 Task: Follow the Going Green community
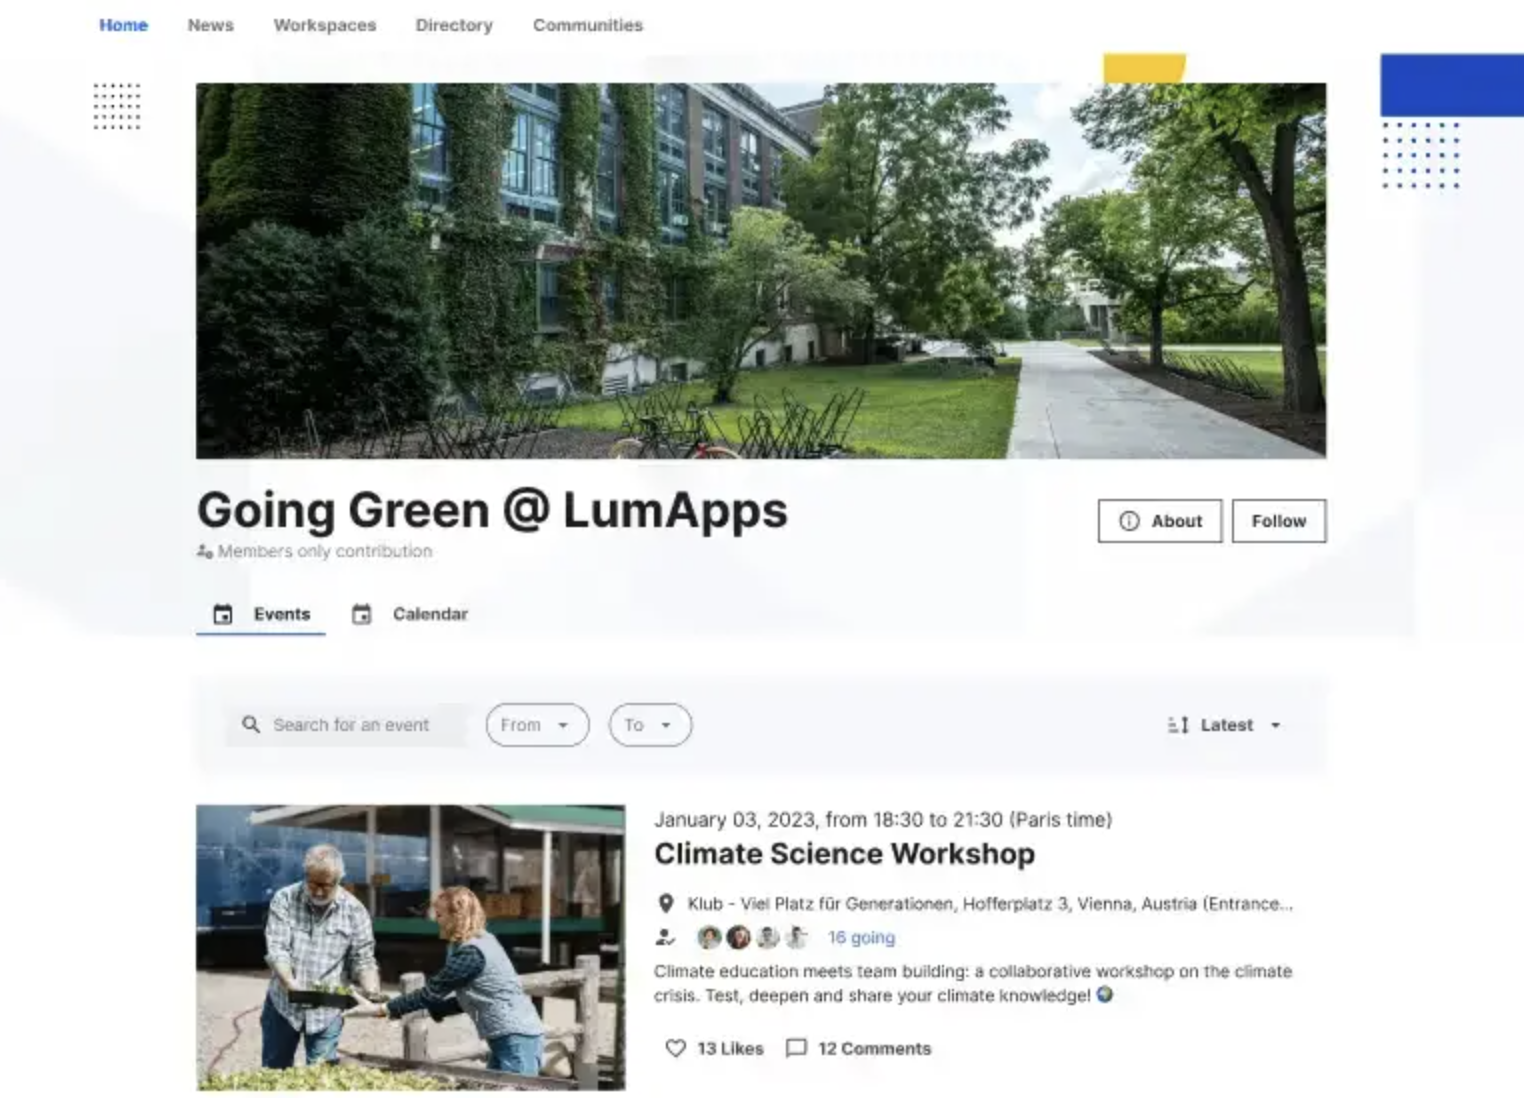pyautogui.click(x=1279, y=521)
